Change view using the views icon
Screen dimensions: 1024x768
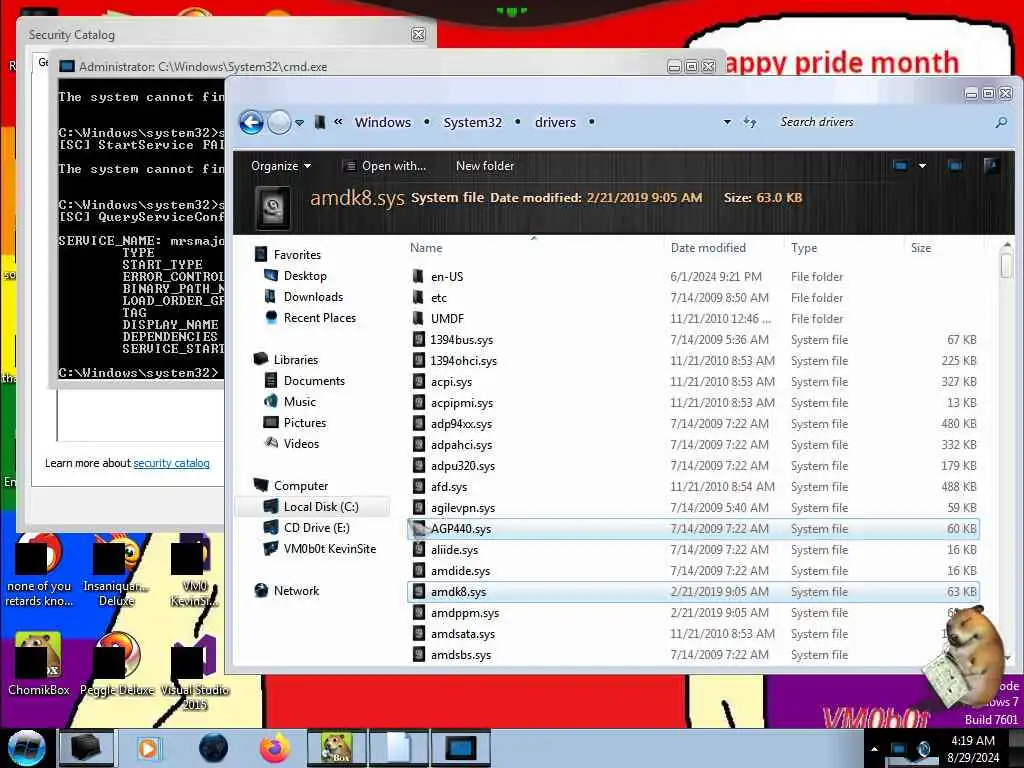(901, 166)
